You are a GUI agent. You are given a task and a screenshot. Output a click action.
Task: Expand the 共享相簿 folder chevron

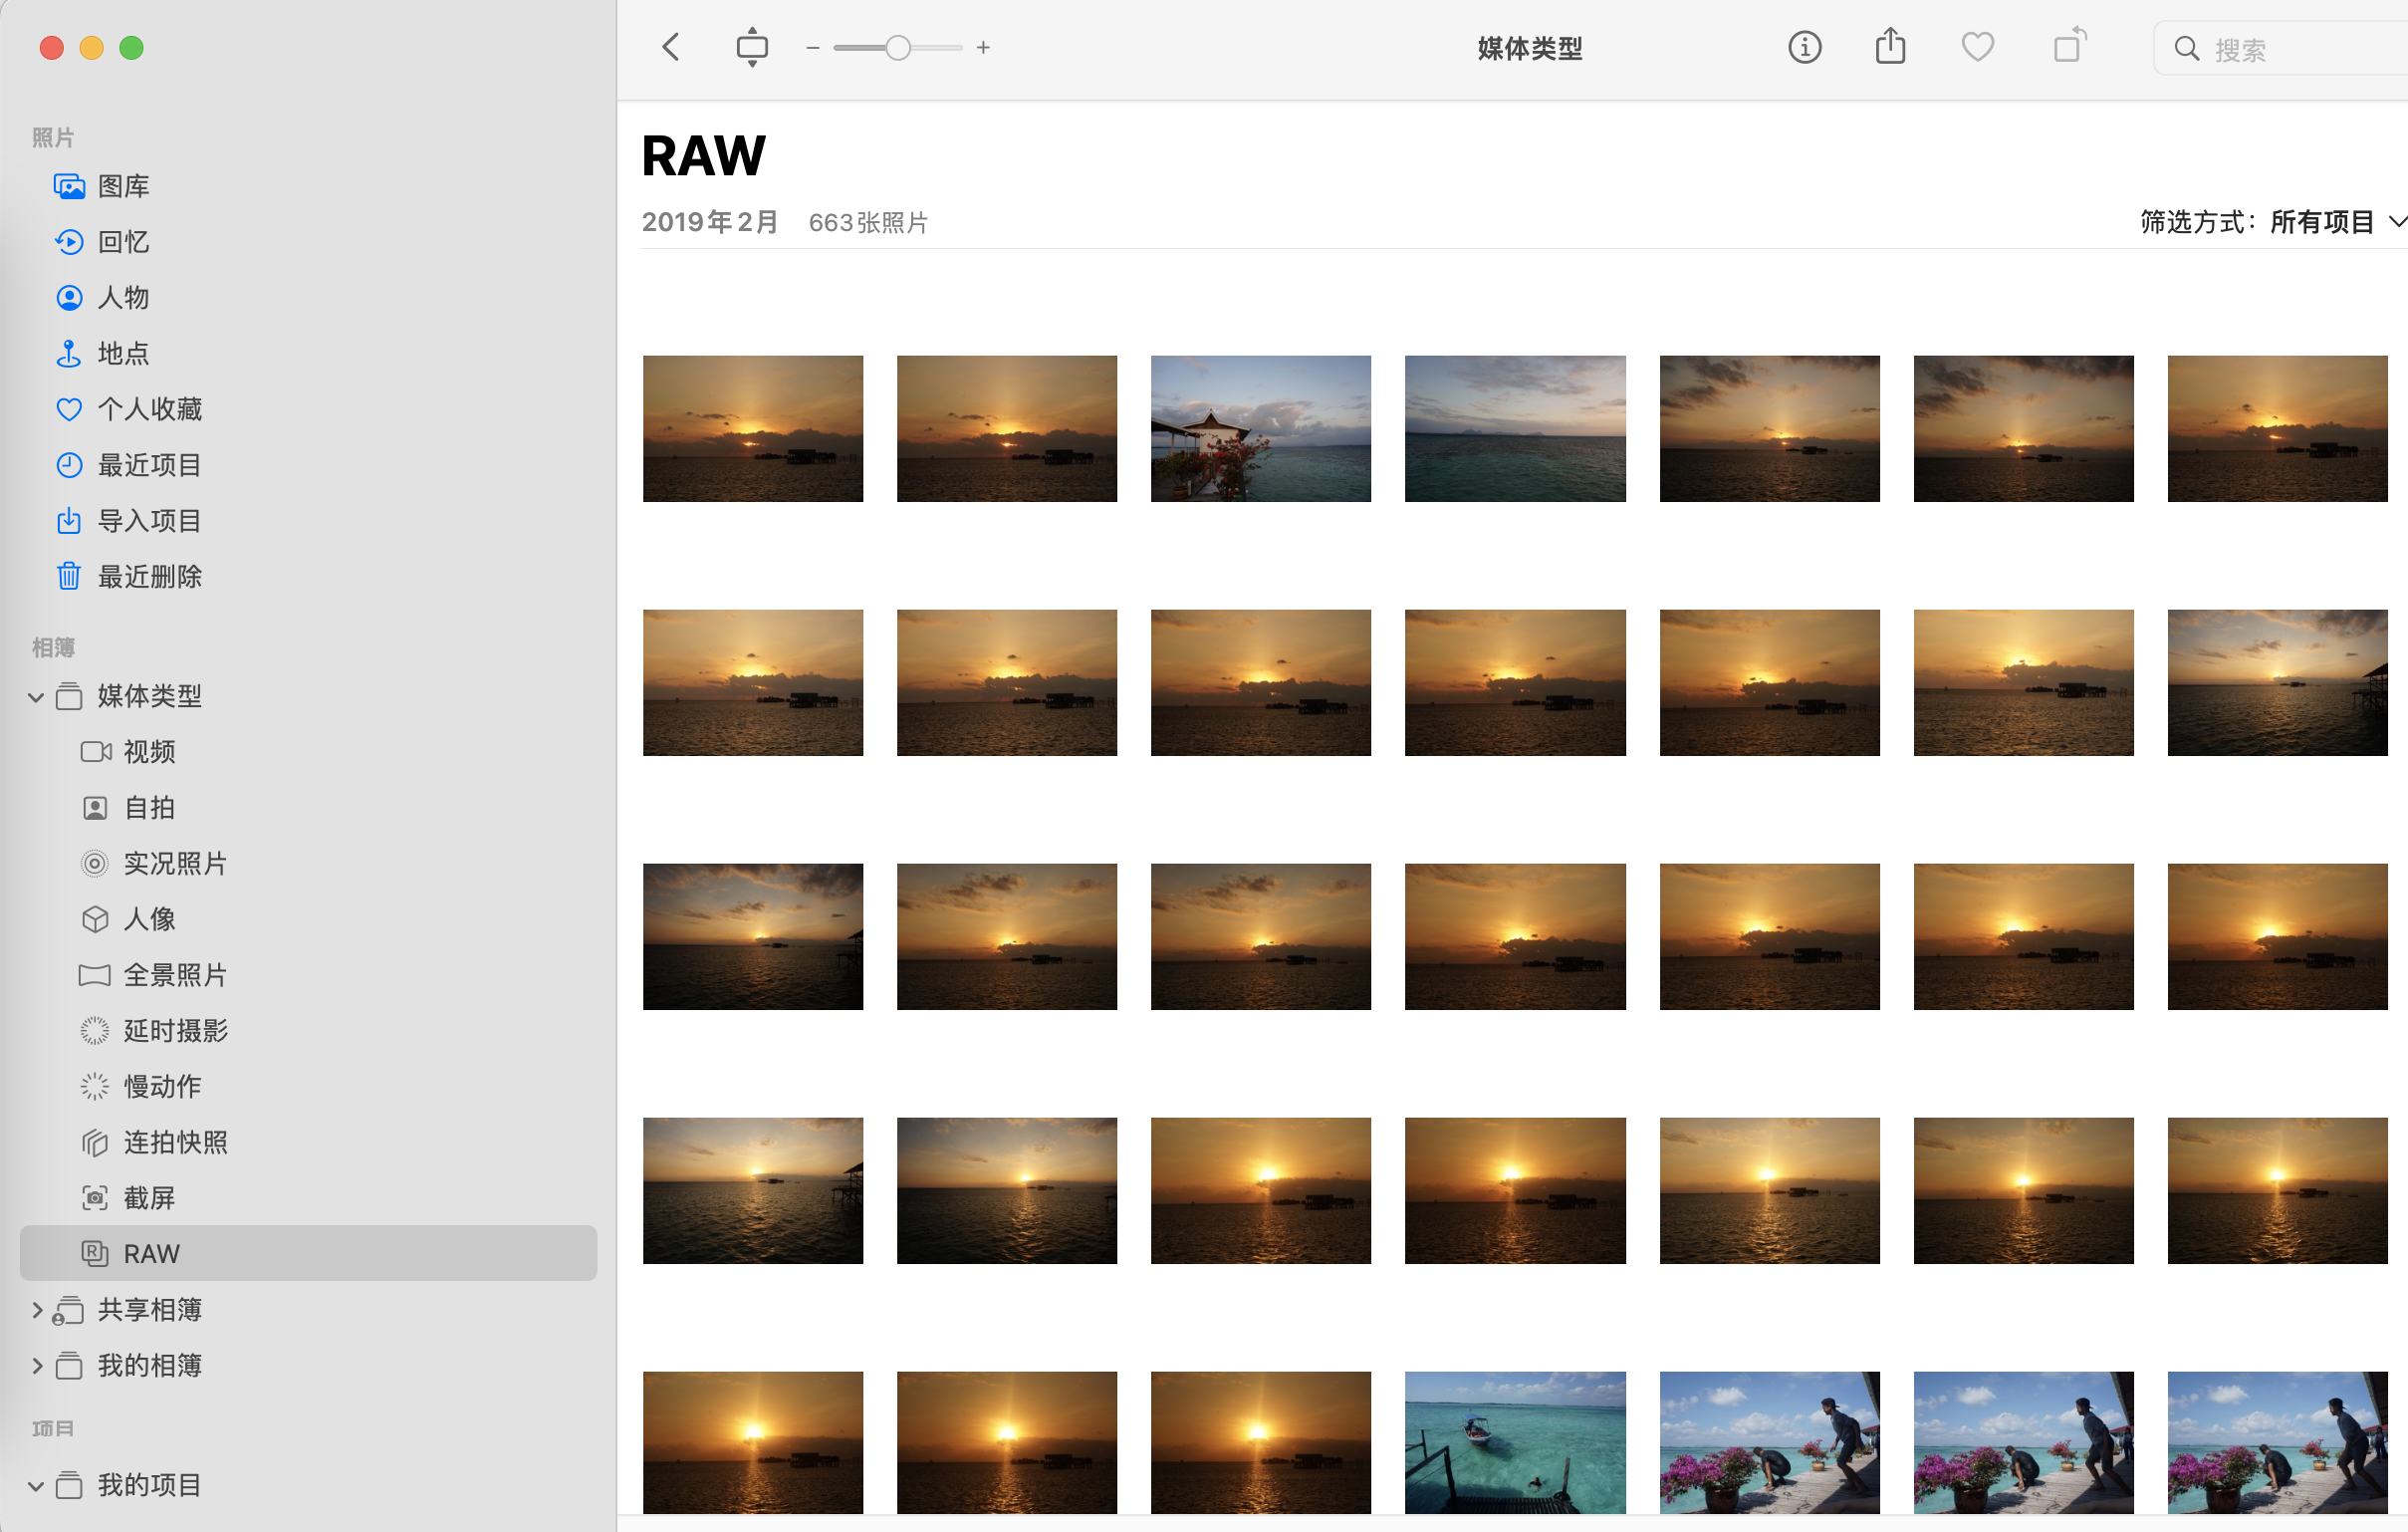pyautogui.click(x=36, y=1310)
